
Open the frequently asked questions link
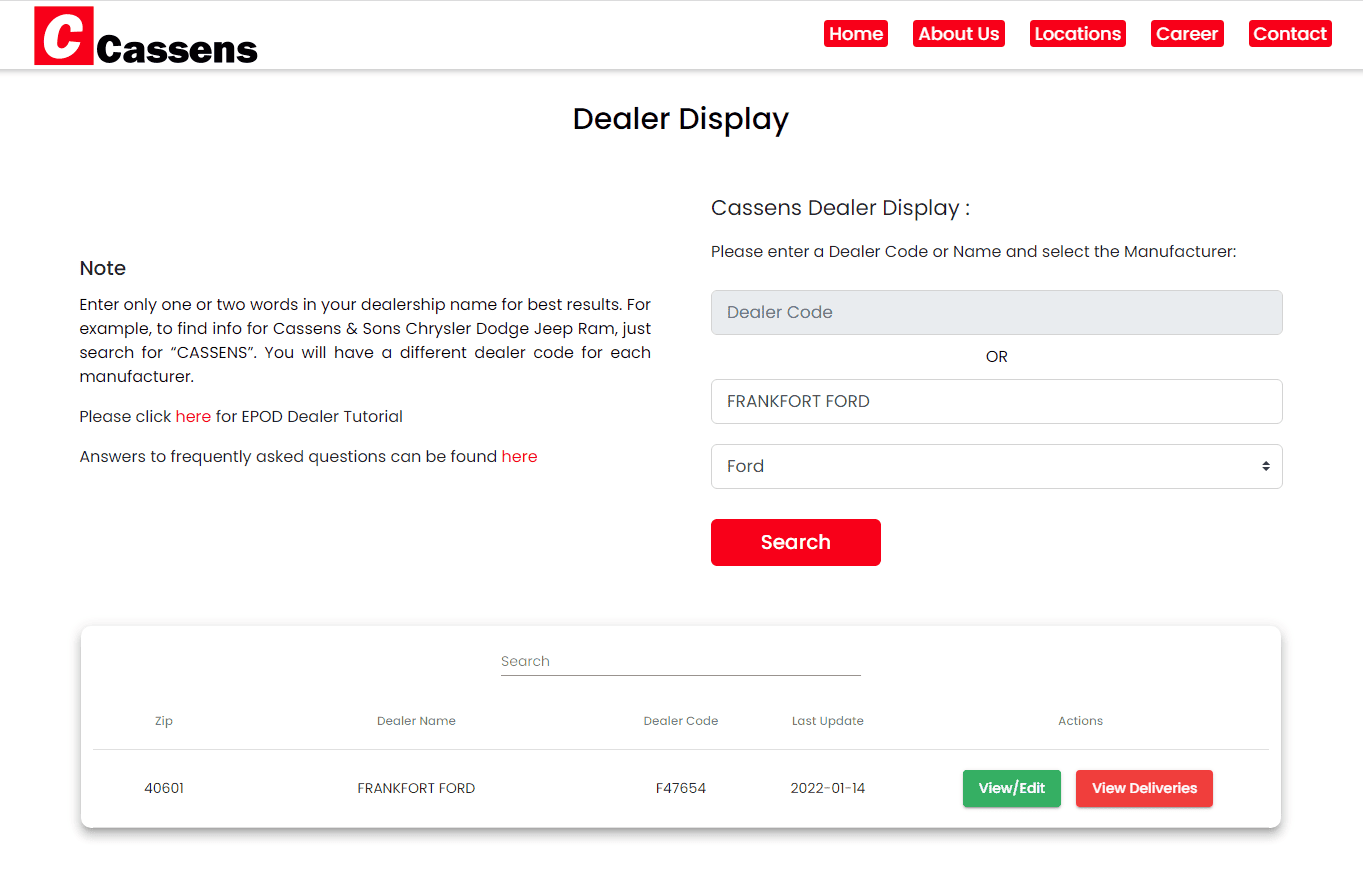pos(519,456)
